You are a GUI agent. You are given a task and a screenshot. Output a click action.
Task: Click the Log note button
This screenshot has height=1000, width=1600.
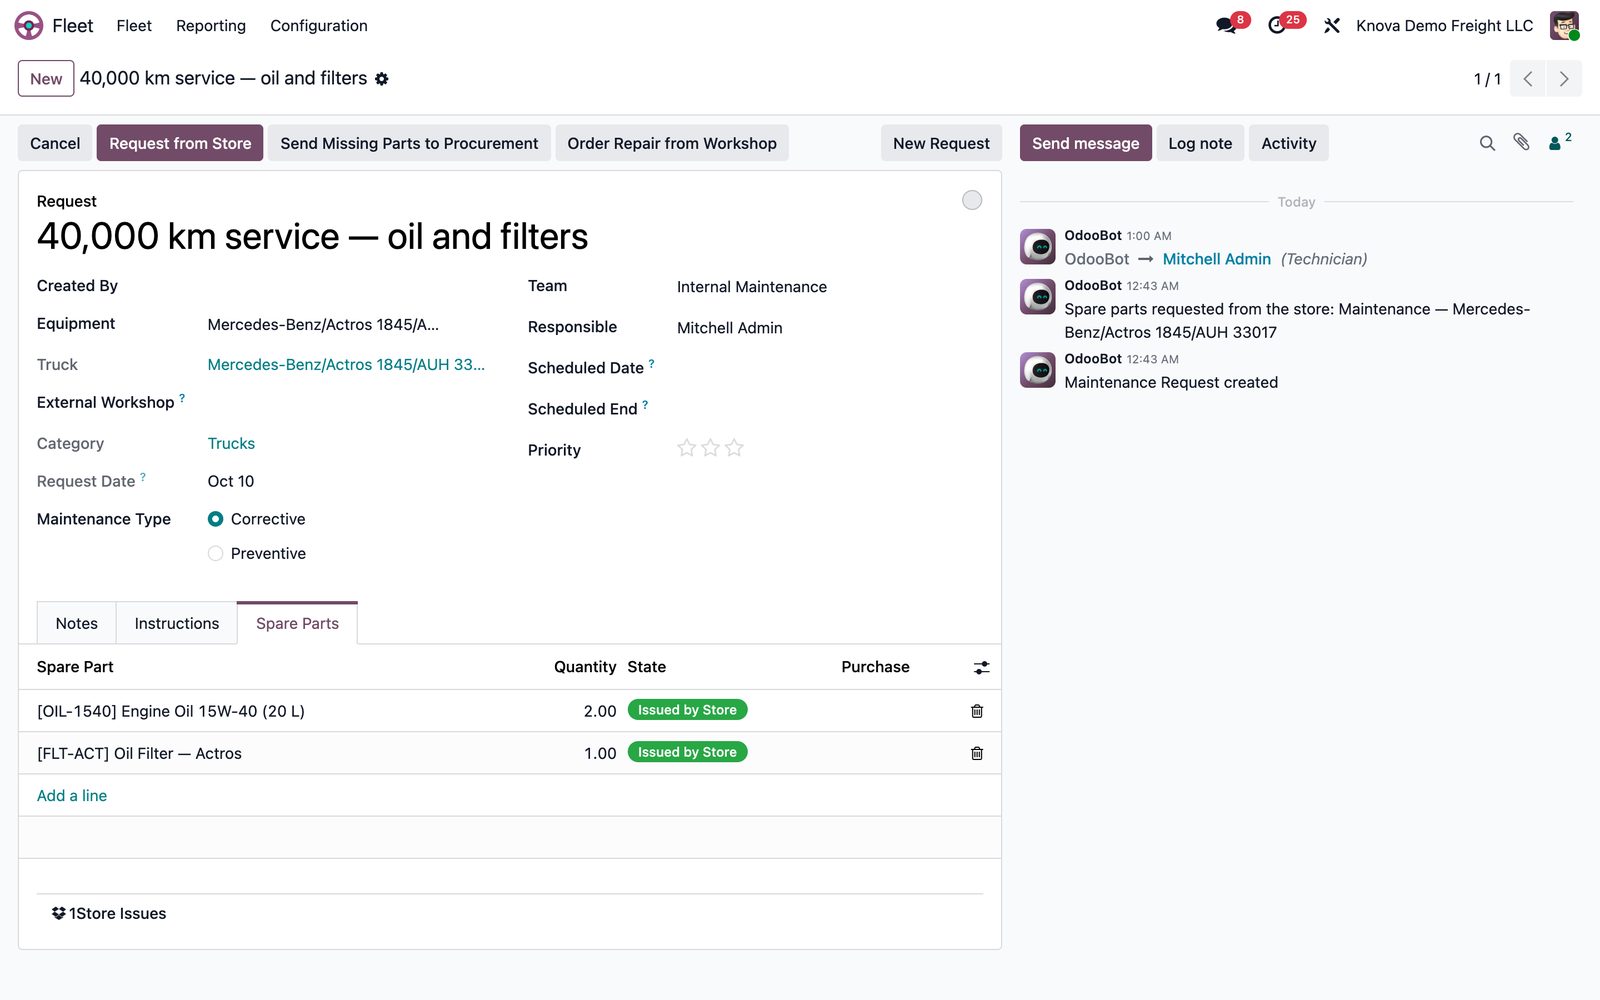click(1200, 143)
